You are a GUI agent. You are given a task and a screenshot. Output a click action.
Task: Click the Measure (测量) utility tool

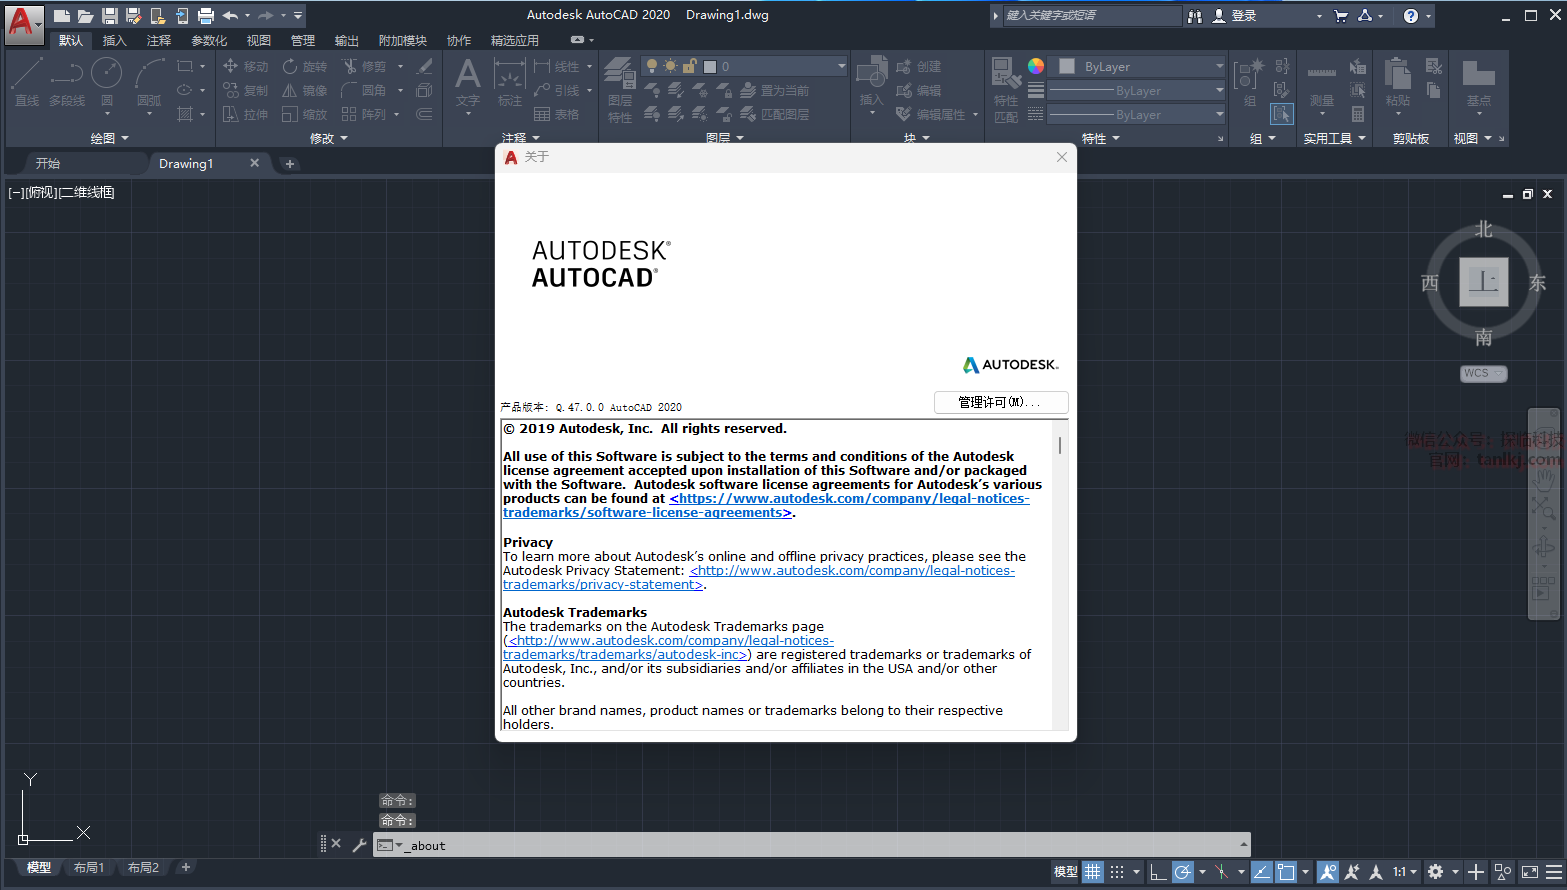click(1321, 84)
